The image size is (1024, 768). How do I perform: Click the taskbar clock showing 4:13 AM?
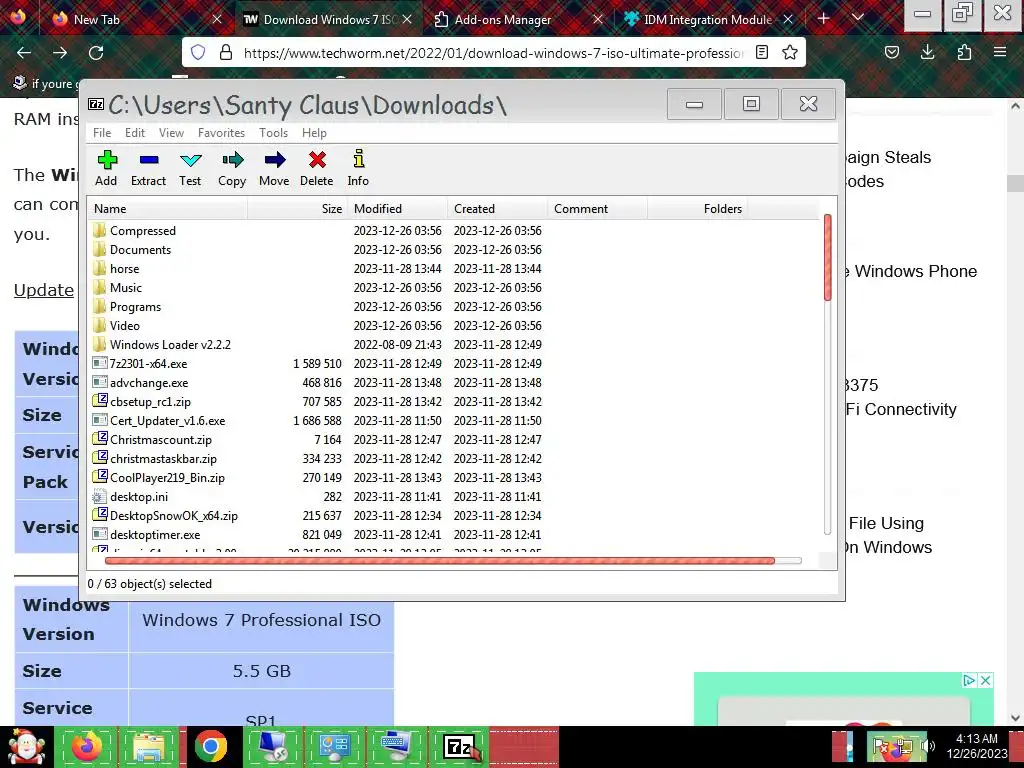(x=977, y=746)
